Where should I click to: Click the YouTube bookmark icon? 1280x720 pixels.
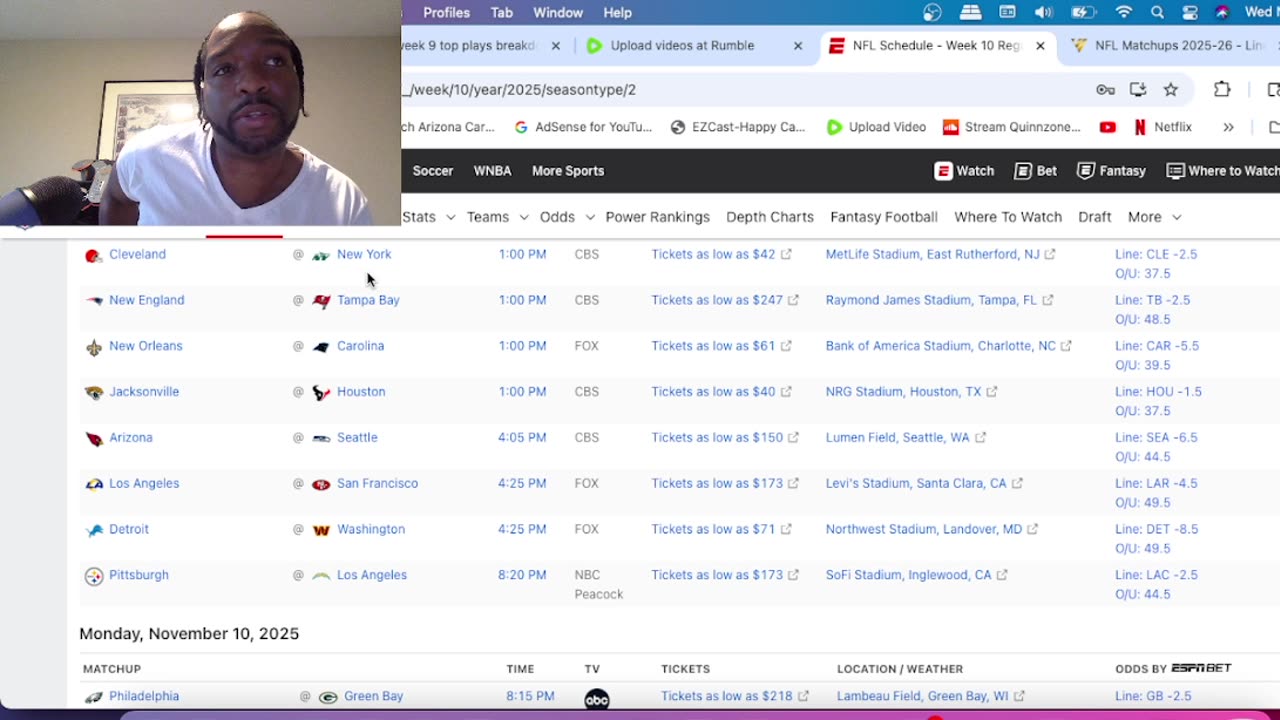(x=1107, y=127)
